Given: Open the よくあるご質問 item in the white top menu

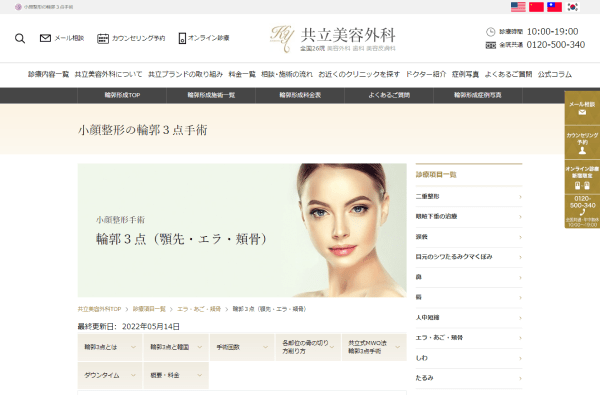Looking at the screenshot, I should [508, 74].
